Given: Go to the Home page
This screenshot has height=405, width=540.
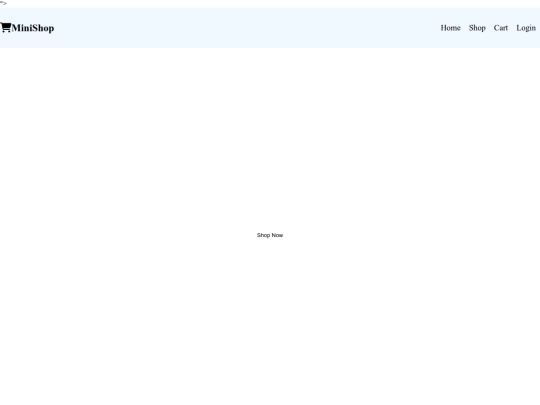Looking at the screenshot, I should pos(450,28).
